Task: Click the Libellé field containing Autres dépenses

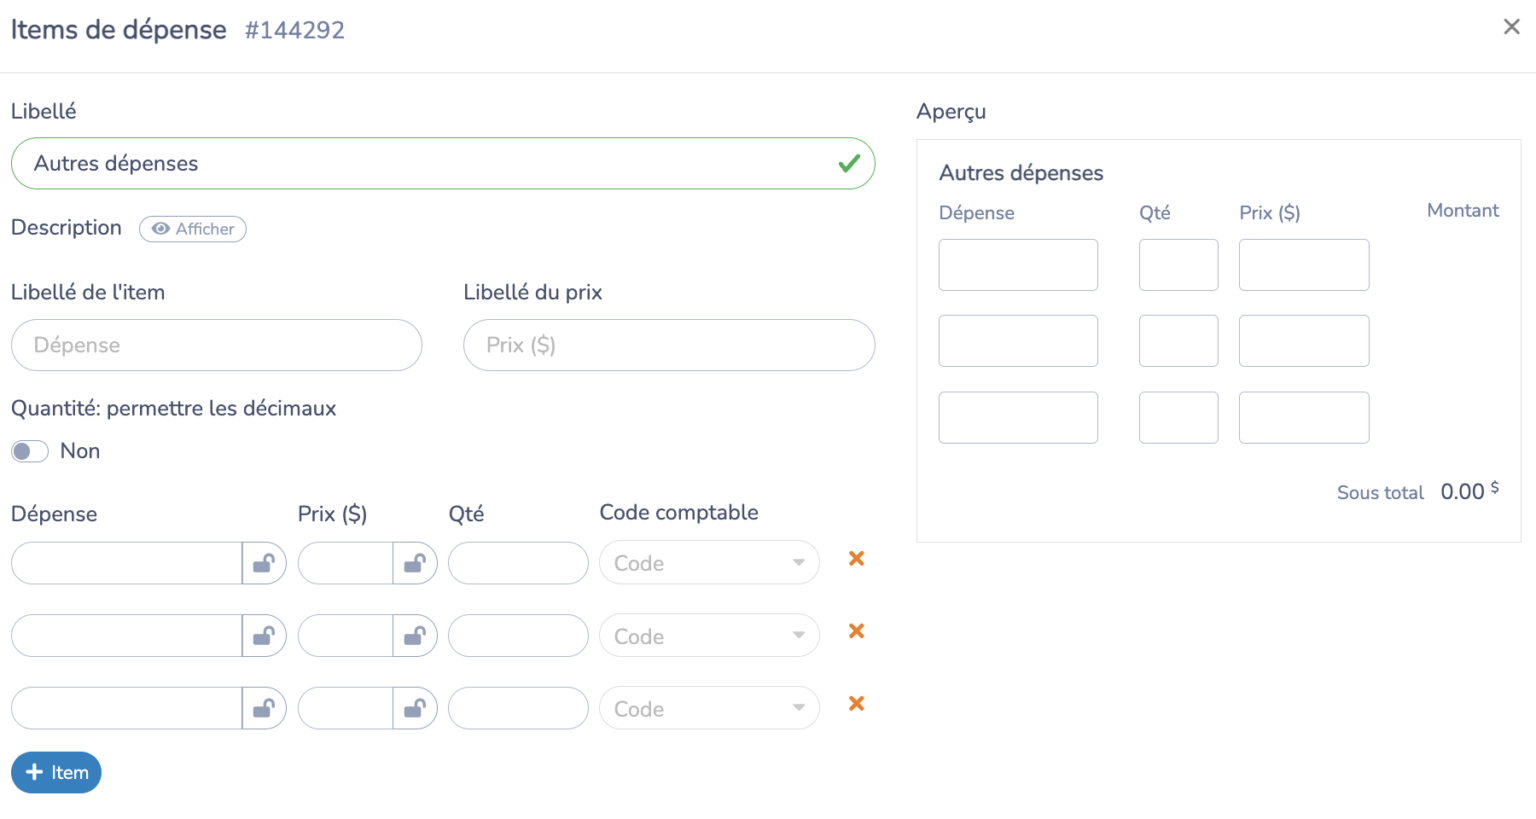Action: tap(443, 163)
